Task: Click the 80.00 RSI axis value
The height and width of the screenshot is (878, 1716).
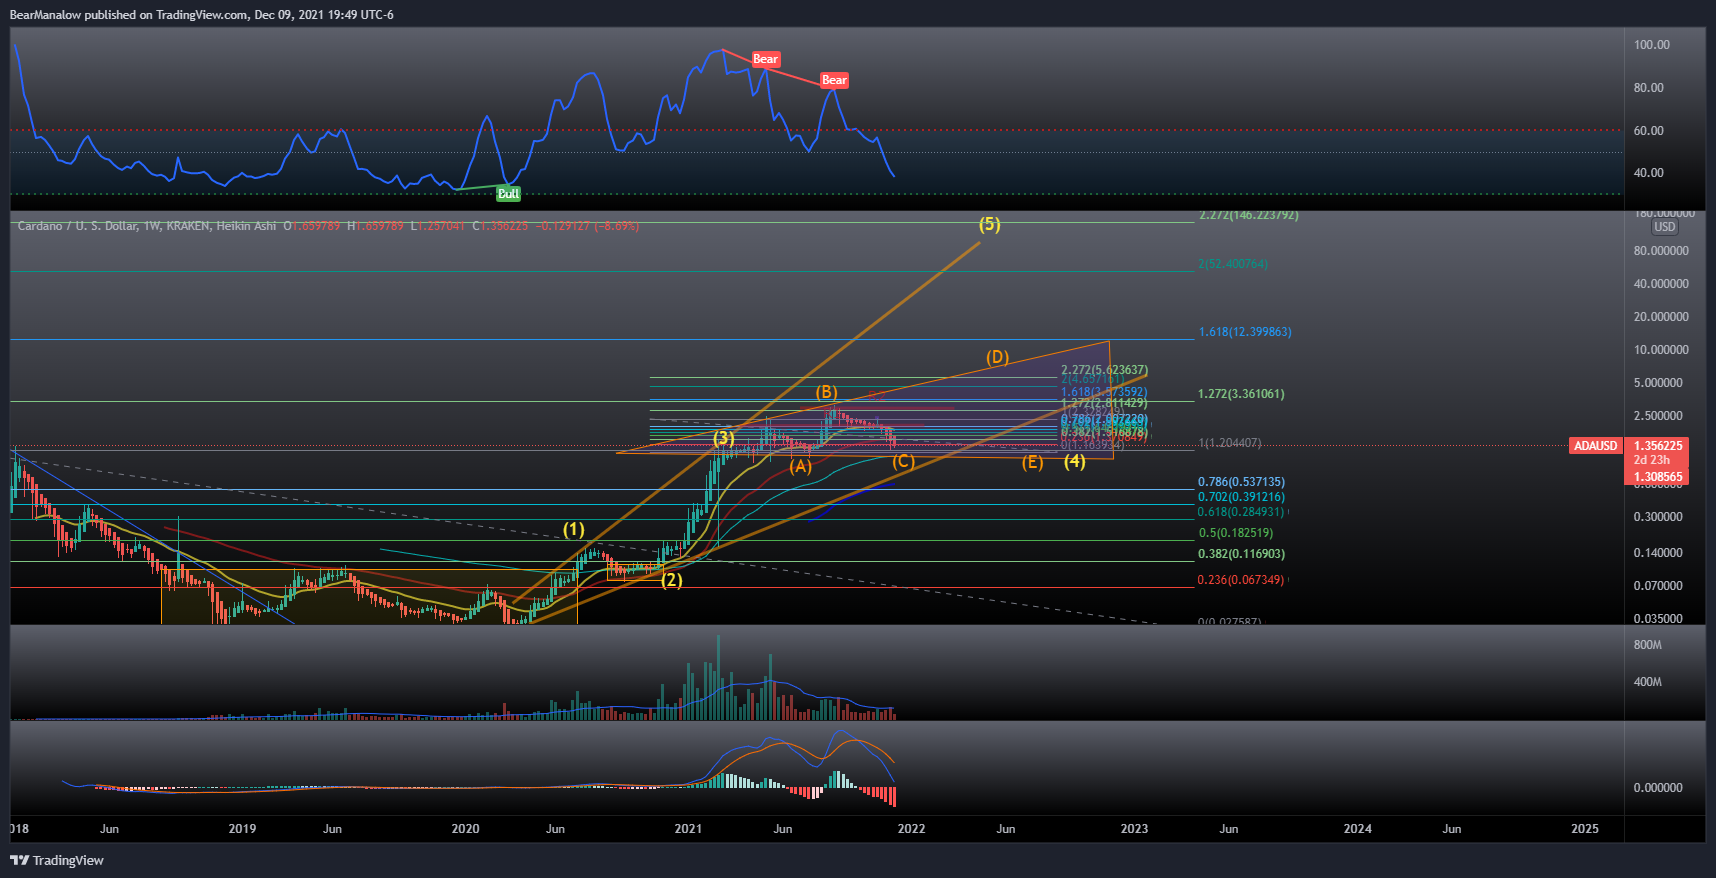Action: (1649, 88)
